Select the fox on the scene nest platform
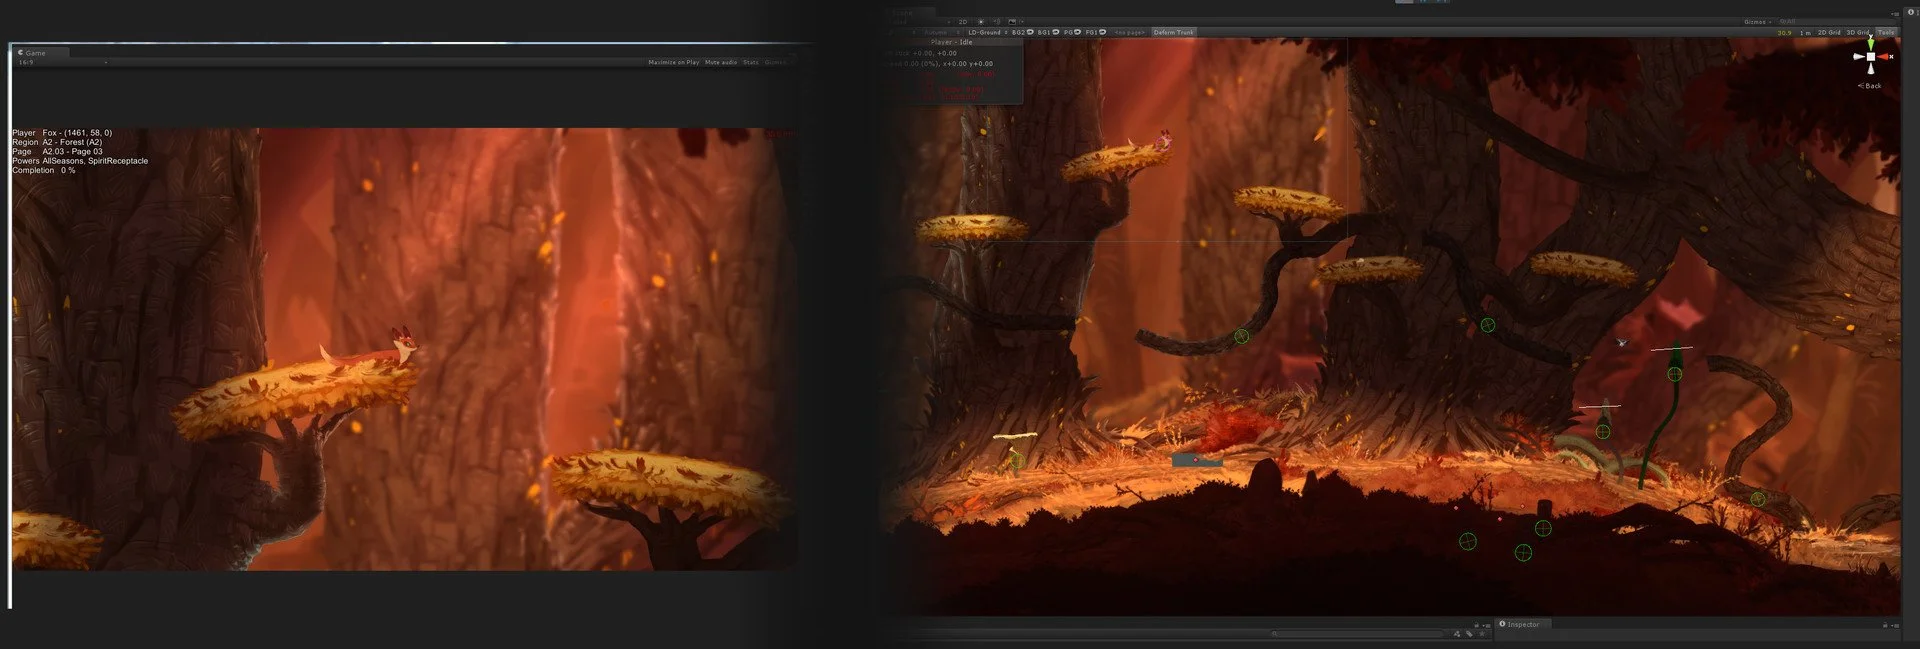The image size is (1920, 649). pos(1161,140)
